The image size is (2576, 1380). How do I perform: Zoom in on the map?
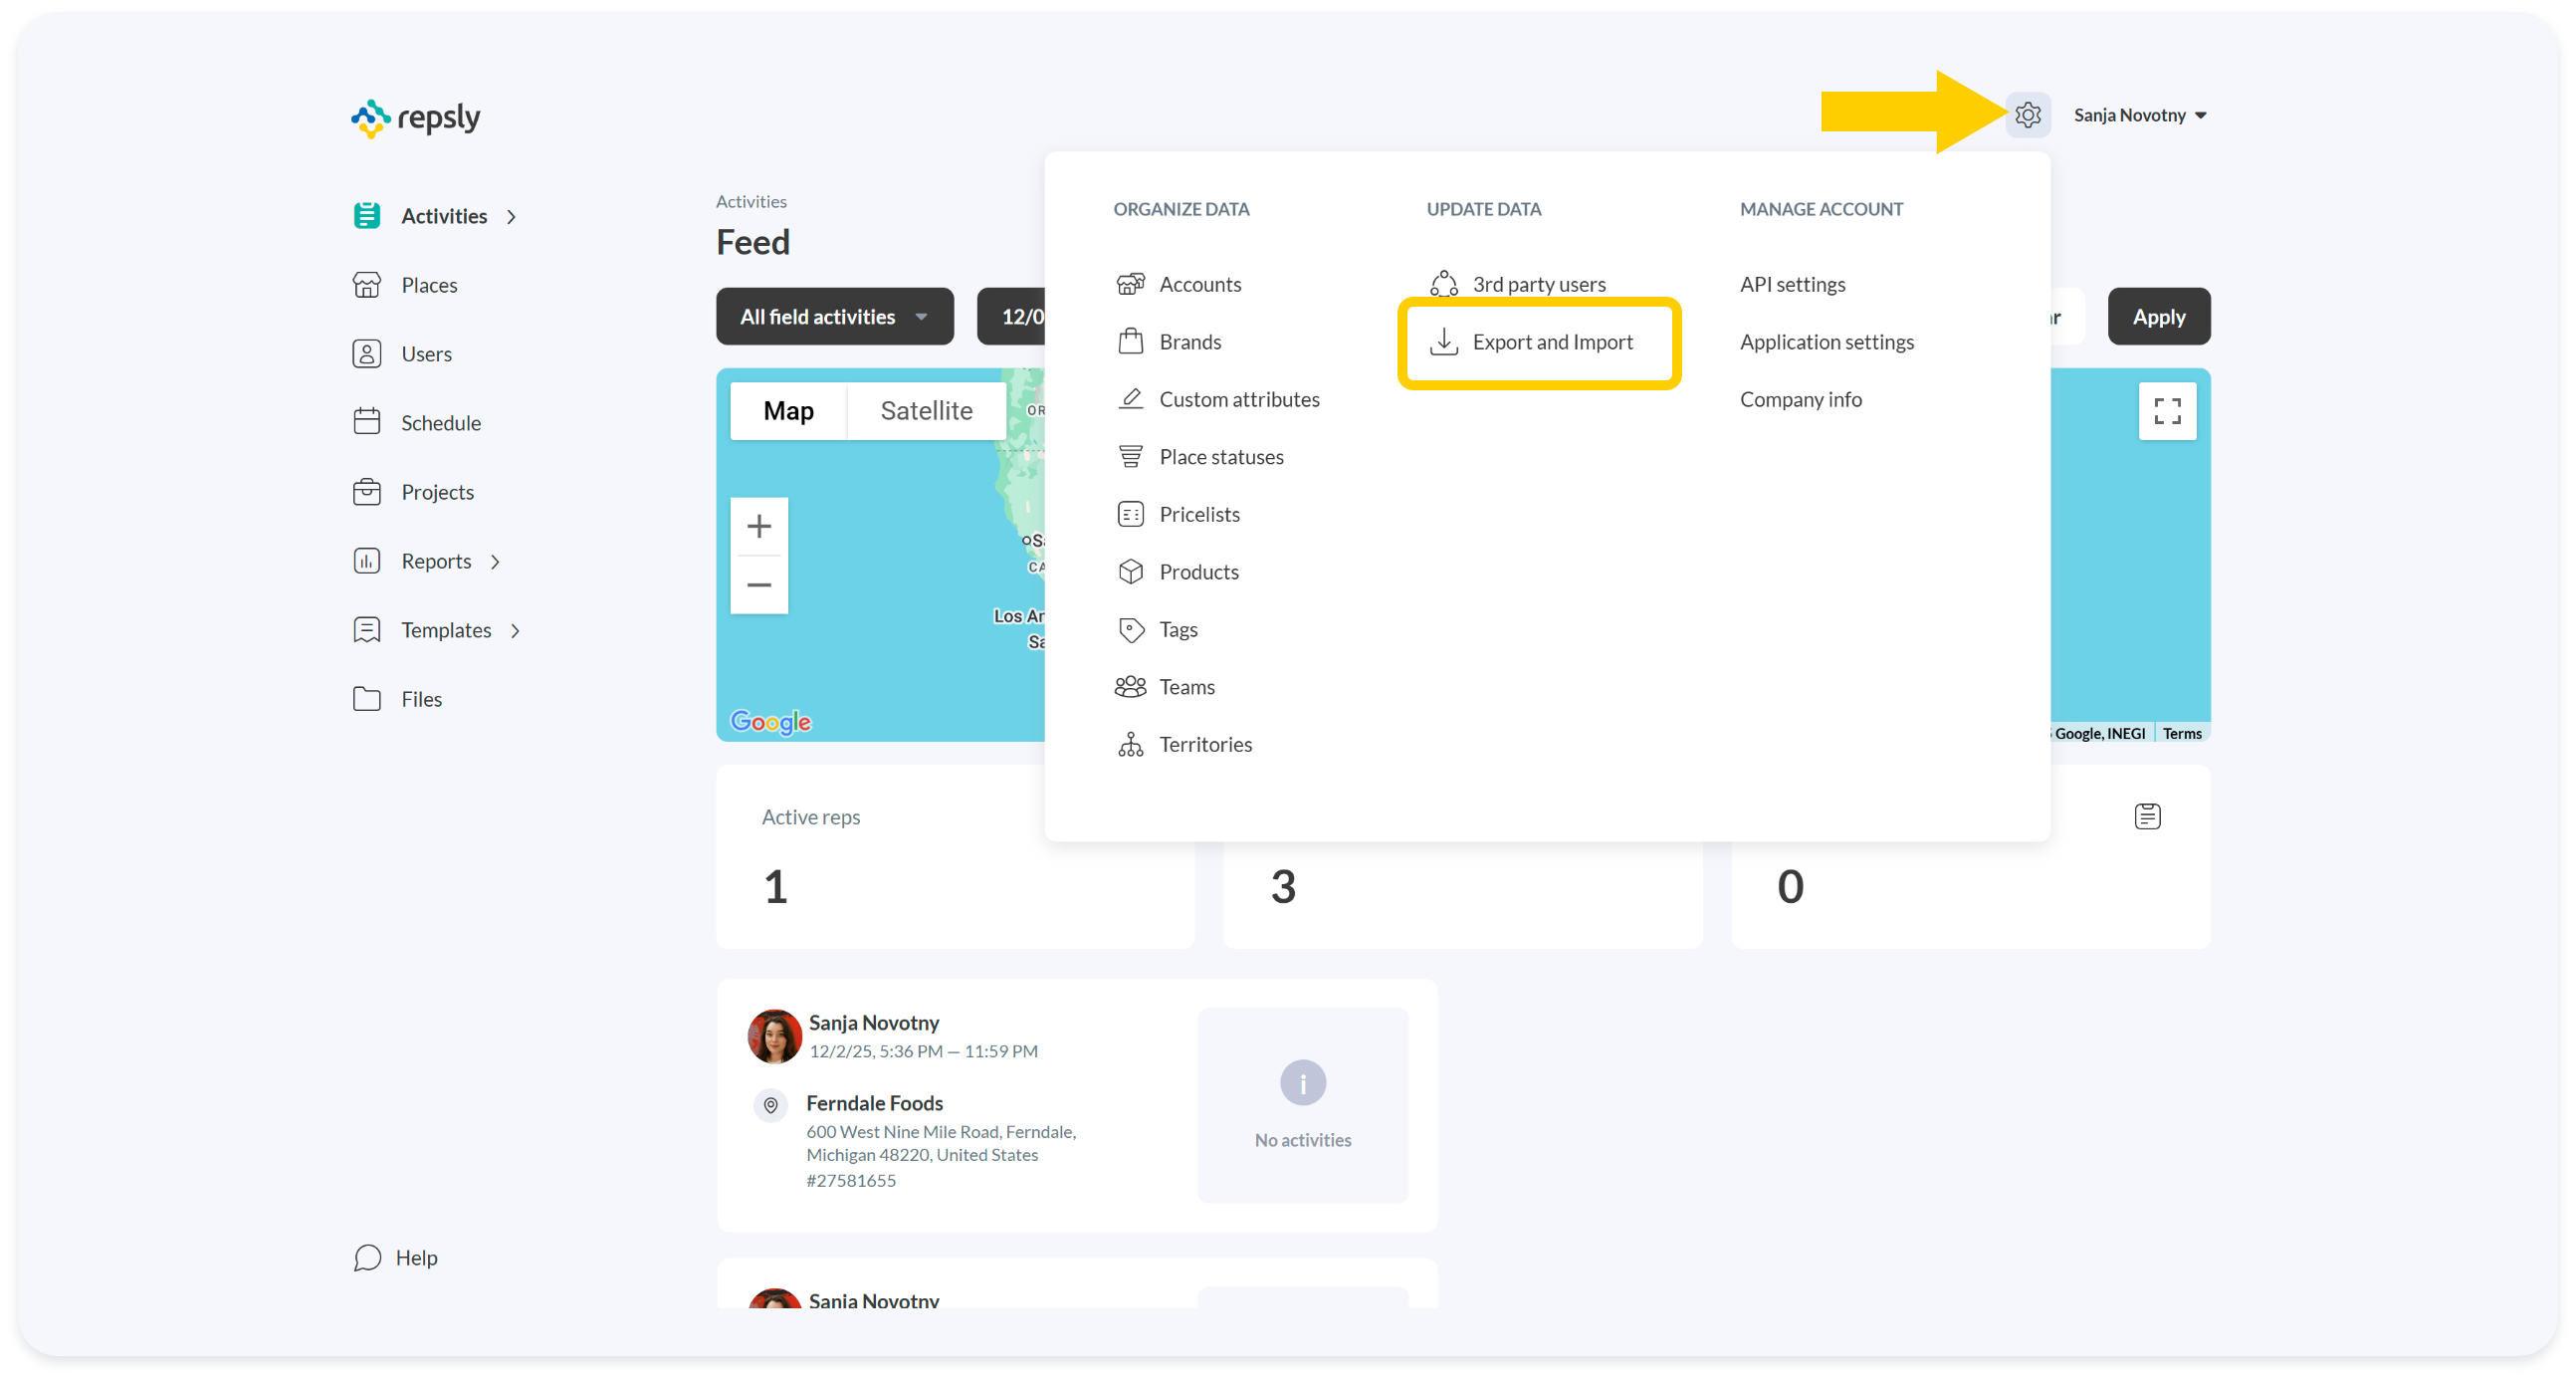pyautogui.click(x=759, y=526)
